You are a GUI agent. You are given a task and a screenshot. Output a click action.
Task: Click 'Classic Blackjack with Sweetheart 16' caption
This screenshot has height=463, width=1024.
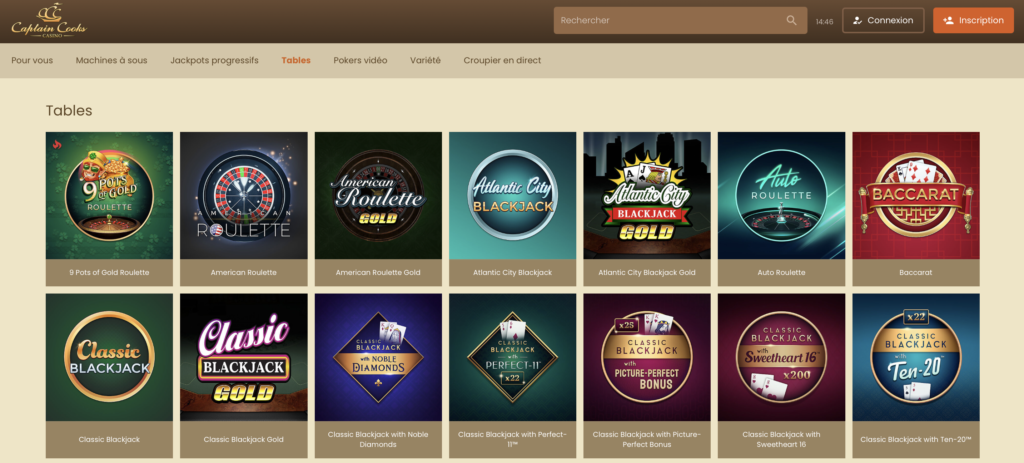tap(782, 439)
